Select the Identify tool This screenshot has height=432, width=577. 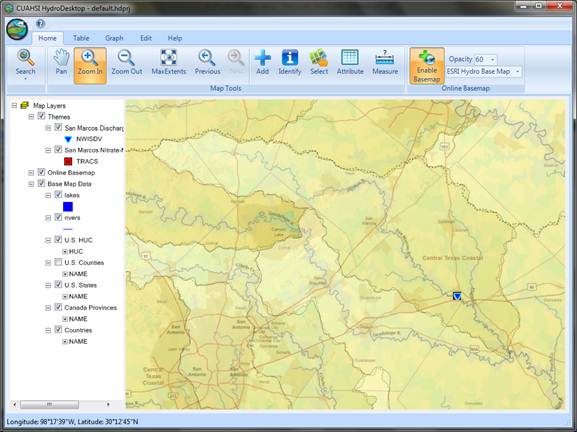(x=290, y=63)
